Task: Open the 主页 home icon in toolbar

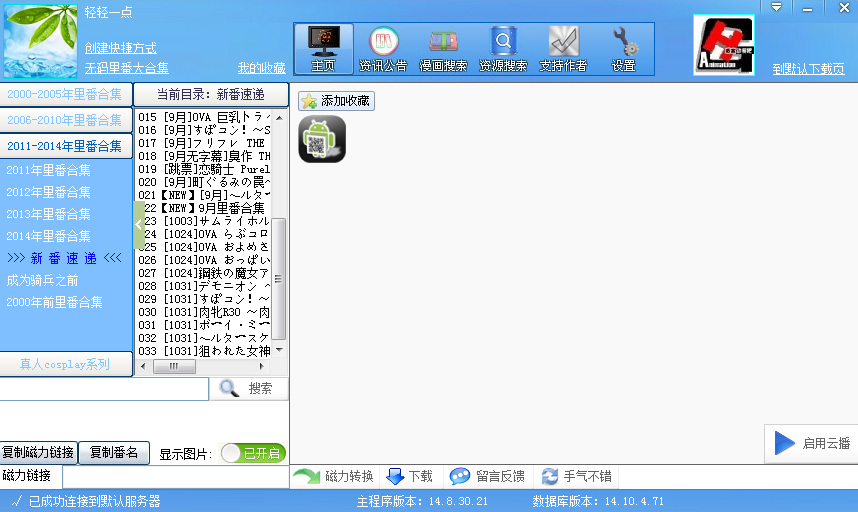Action: pyautogui.click(x=323, y=49)
